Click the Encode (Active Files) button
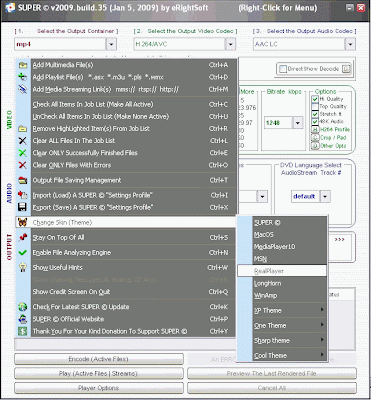The image size is (371, 400). point(99,359)
